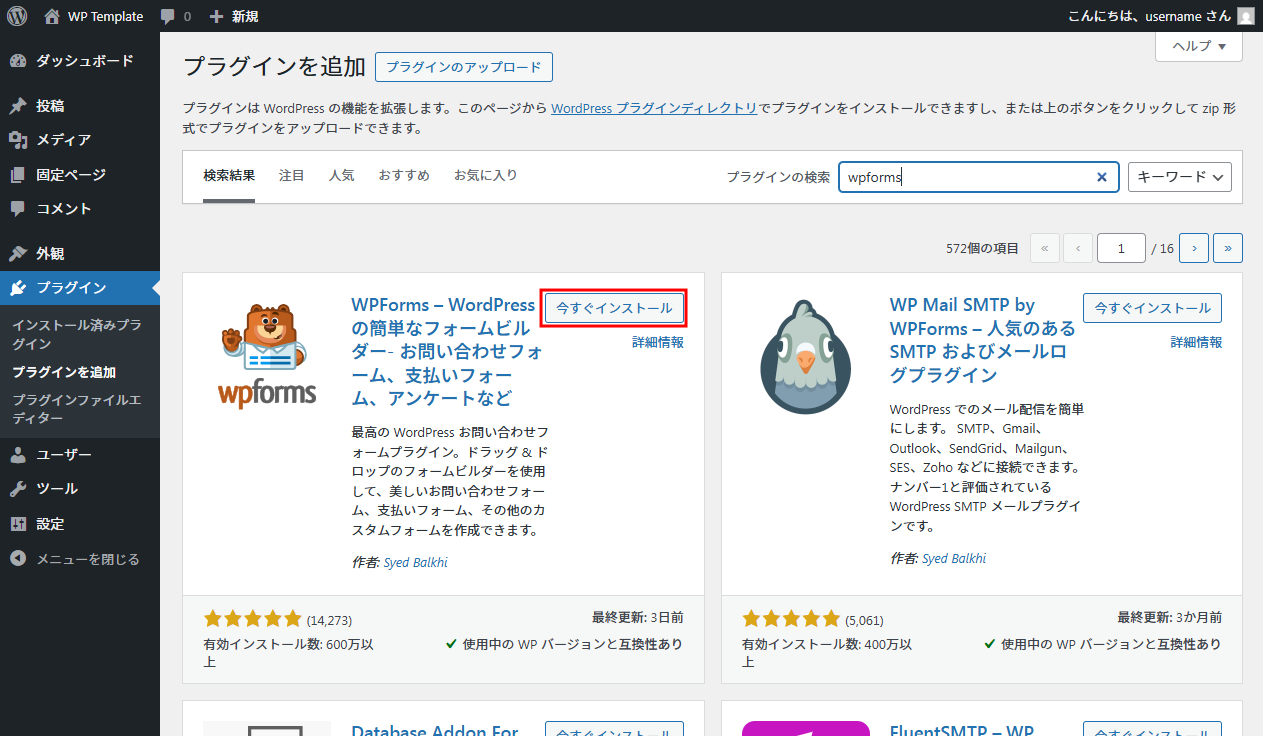This screenshot has width=1263, height=736.
Task: Click the メニューを閉じる collapse arrow icon
Action: [x=18, y=559]
